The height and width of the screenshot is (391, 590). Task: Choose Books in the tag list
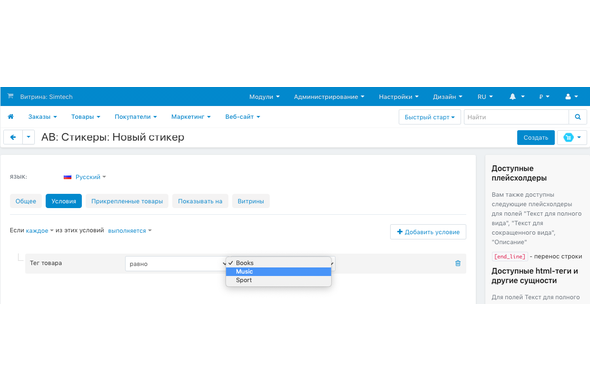tap(278, 263)
